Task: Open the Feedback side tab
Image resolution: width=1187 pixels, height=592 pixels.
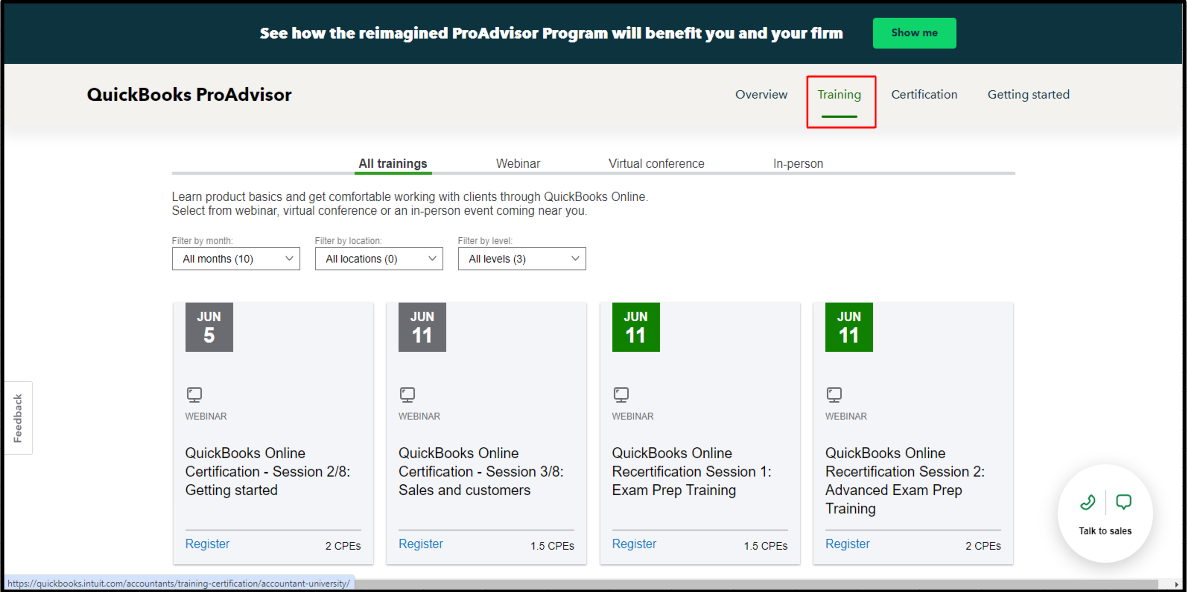Action: (18, 418)
